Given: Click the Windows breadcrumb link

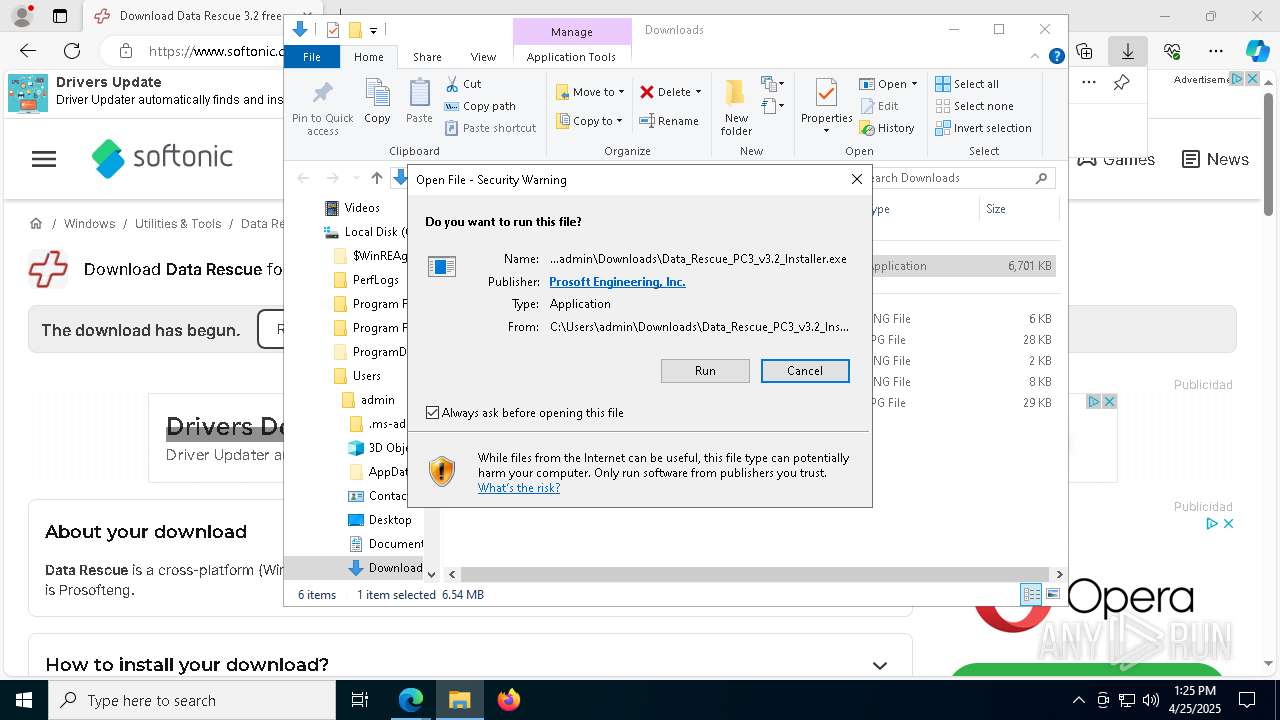Looking at the screenshot, I should pos(89,224).
